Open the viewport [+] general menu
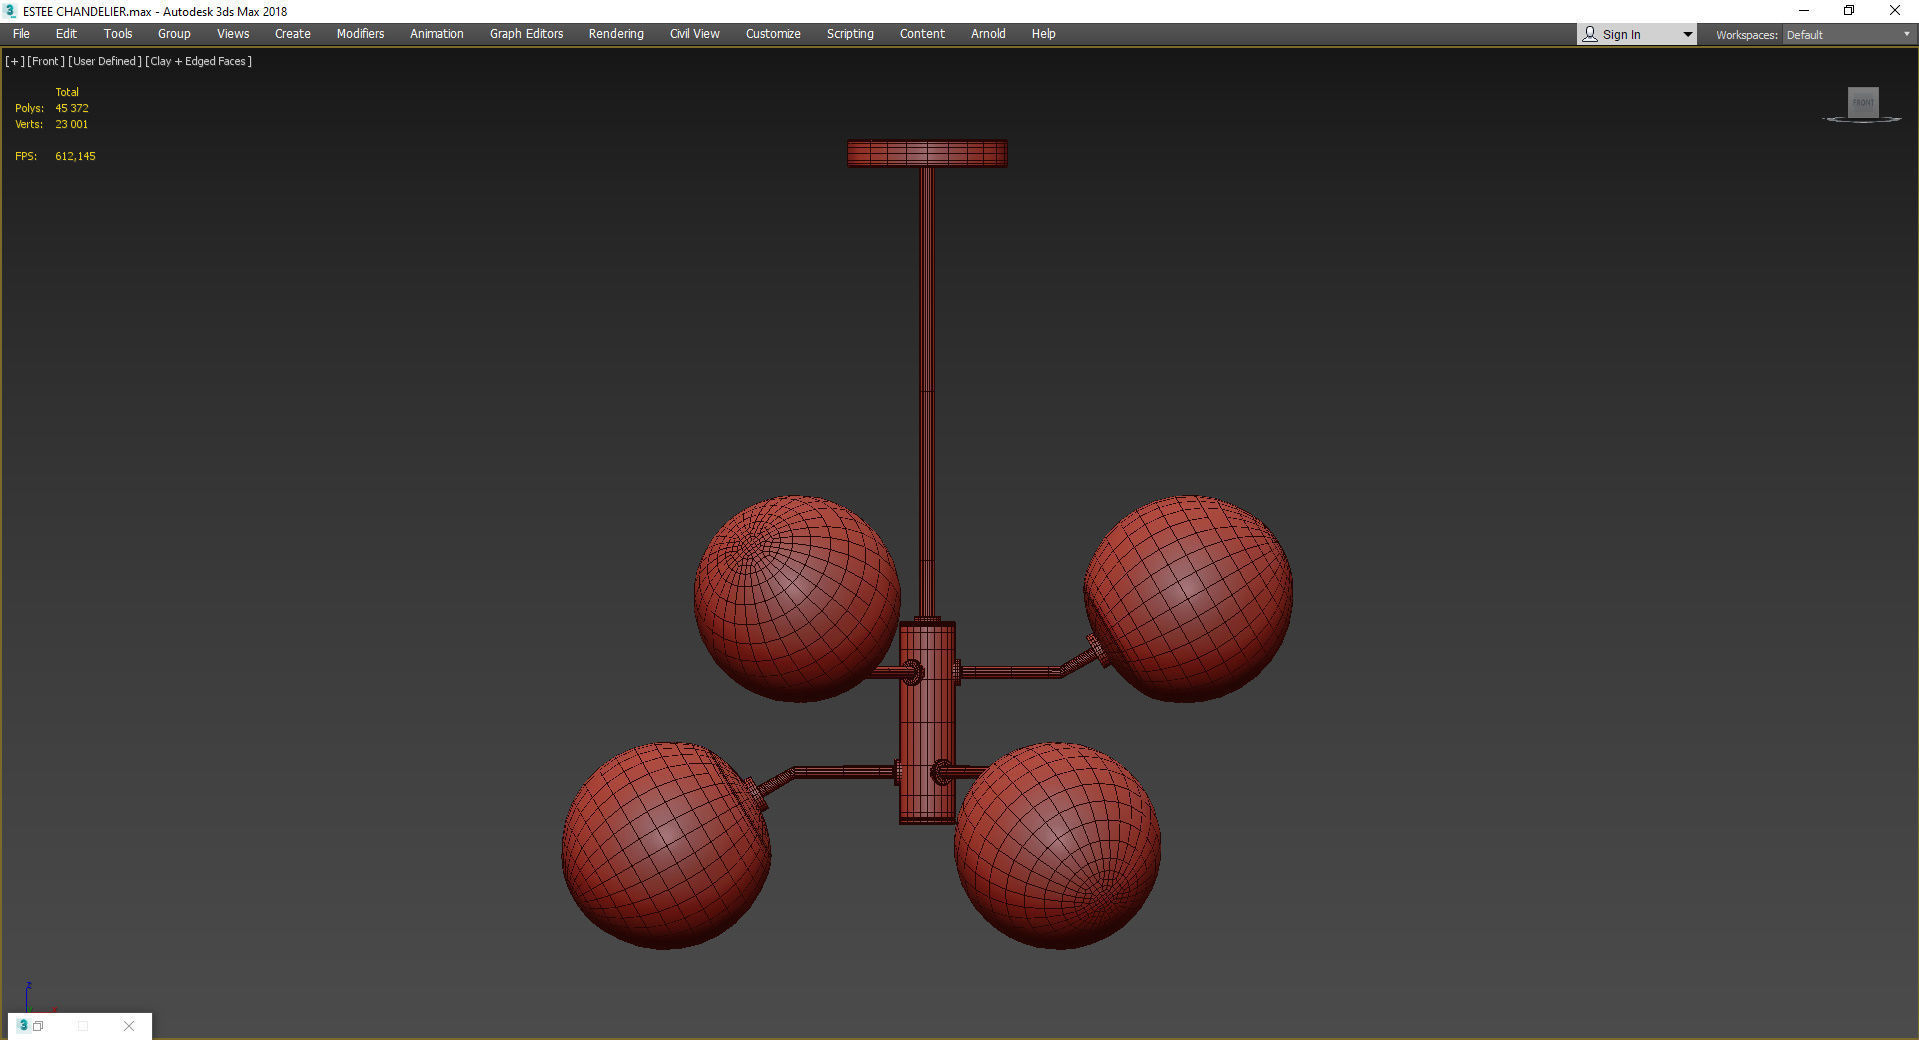Viewport: 1919px width, 1040px height. 15,61
